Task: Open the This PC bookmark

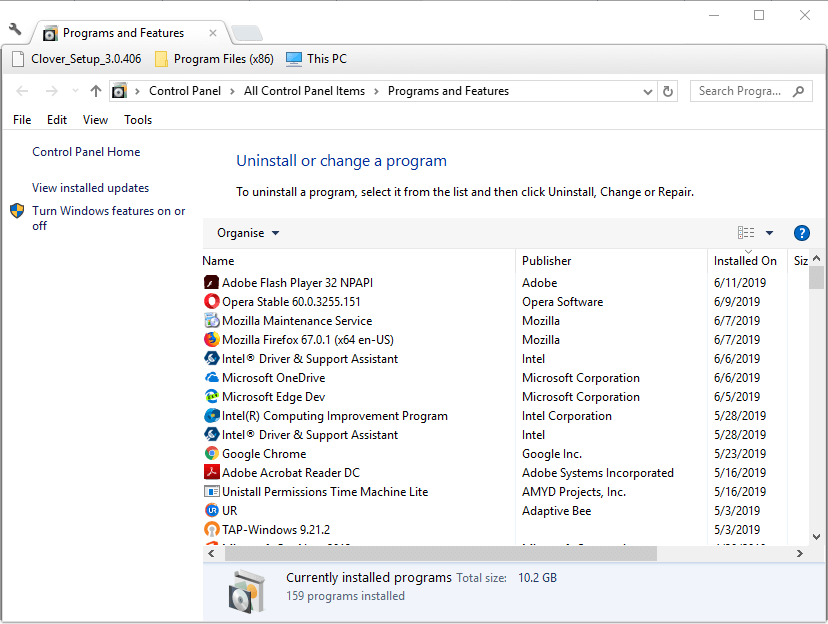Action: coord(316,59)
